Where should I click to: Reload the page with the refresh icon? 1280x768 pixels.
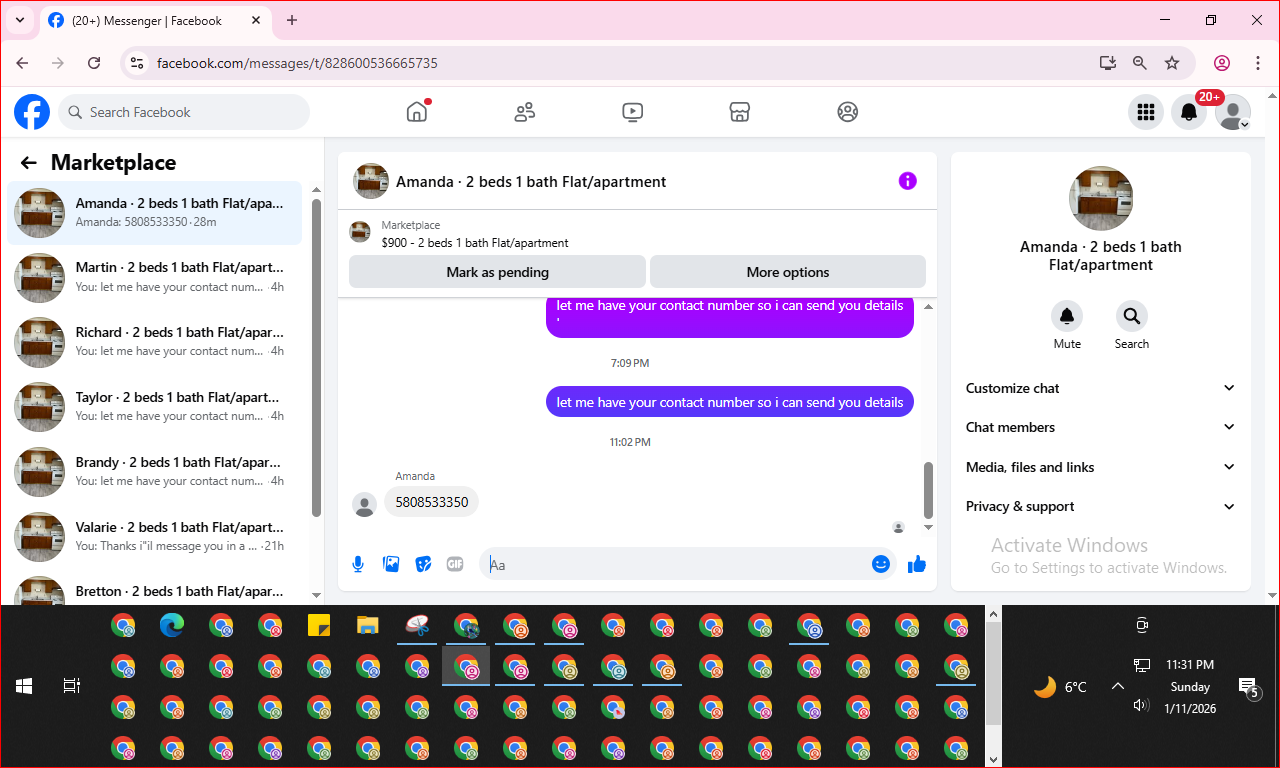tap(94, 63)
